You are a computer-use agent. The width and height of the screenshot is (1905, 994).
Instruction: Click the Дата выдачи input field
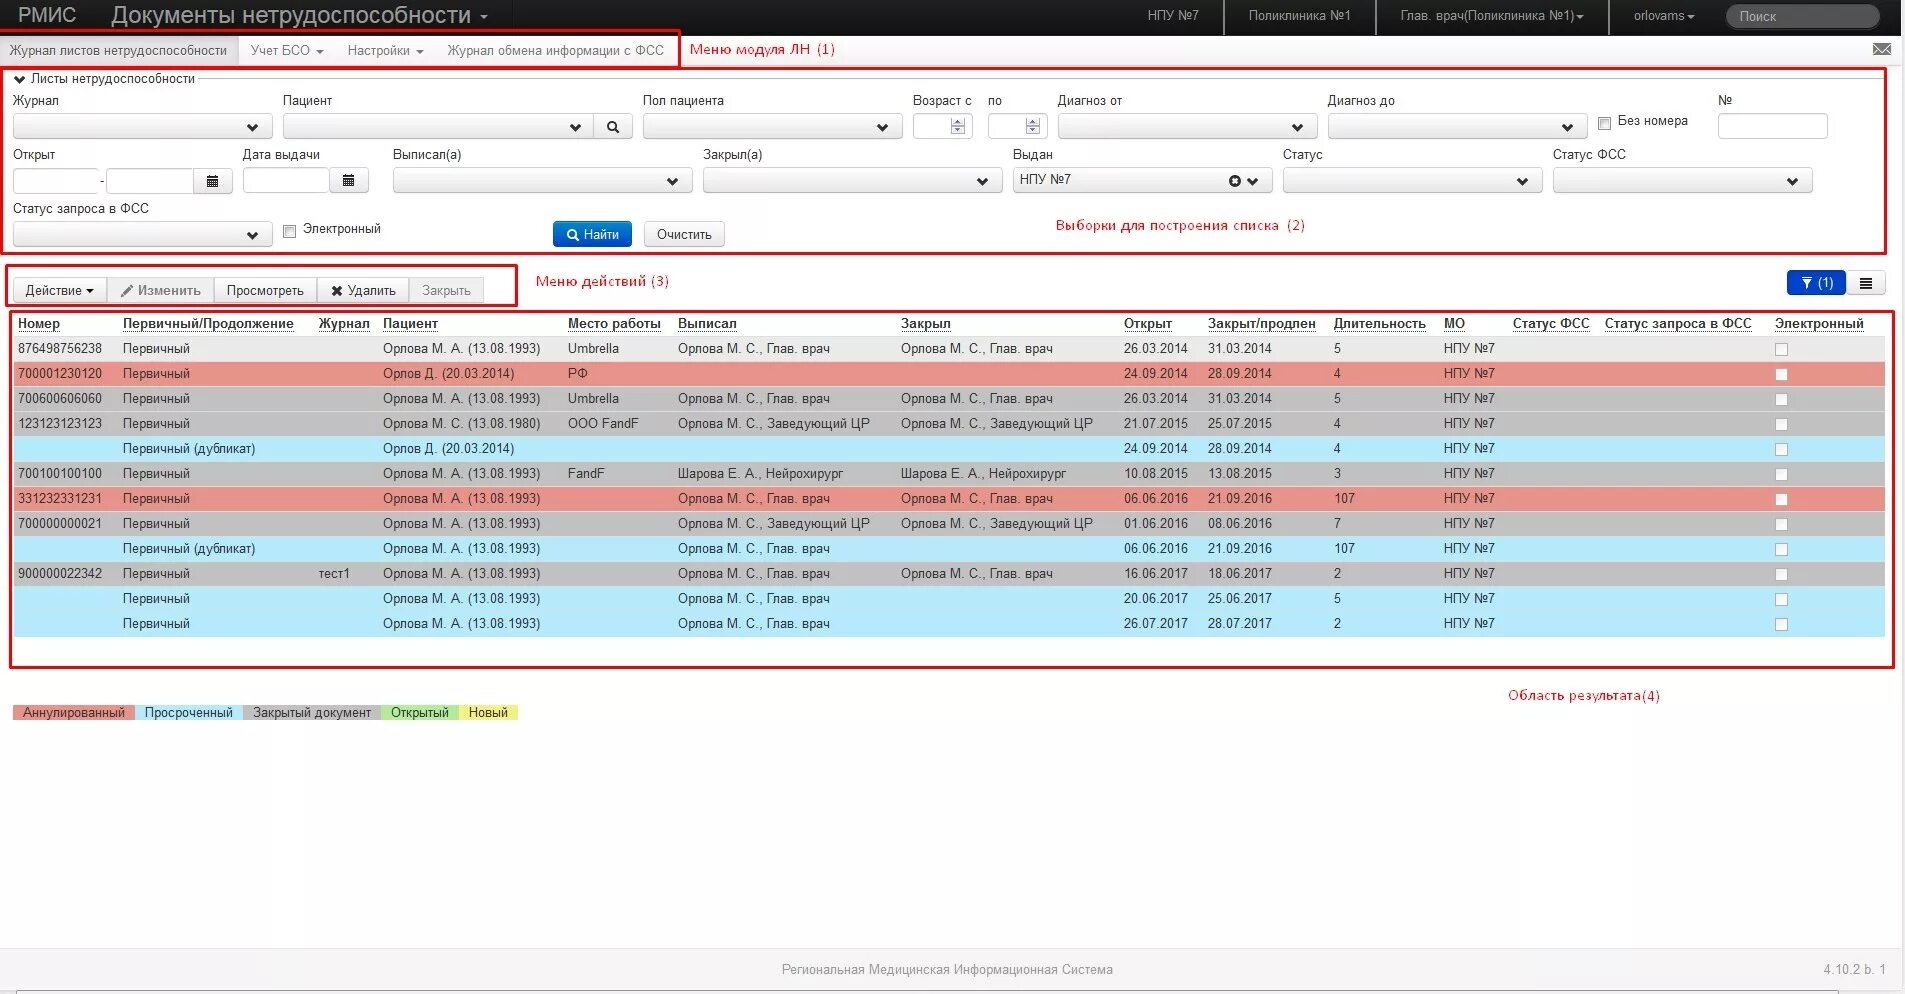286,181
